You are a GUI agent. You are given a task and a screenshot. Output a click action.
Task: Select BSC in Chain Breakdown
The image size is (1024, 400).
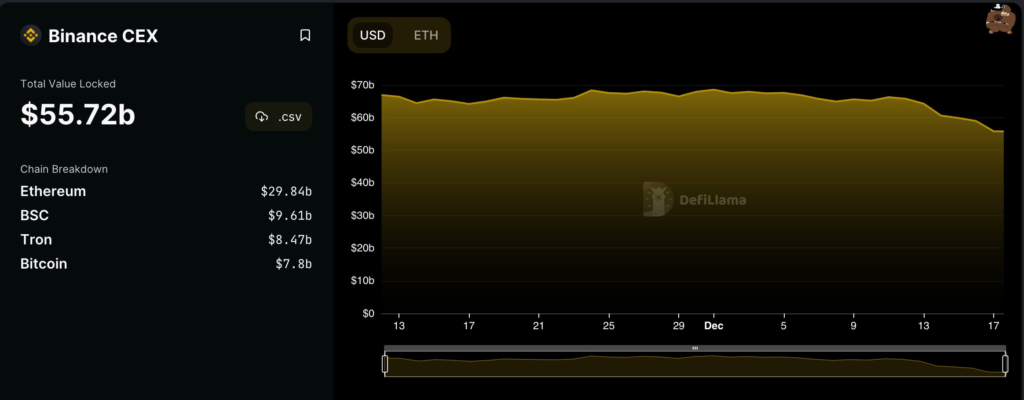[34, 215]
